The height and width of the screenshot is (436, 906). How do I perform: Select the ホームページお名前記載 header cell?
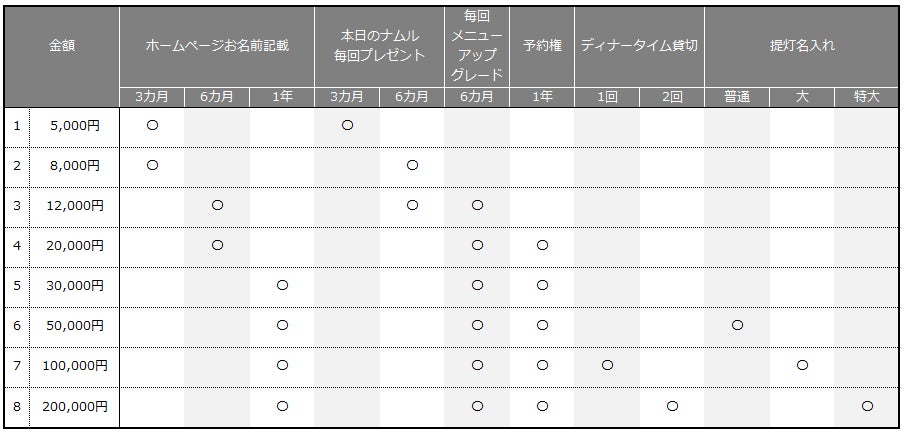216,46
